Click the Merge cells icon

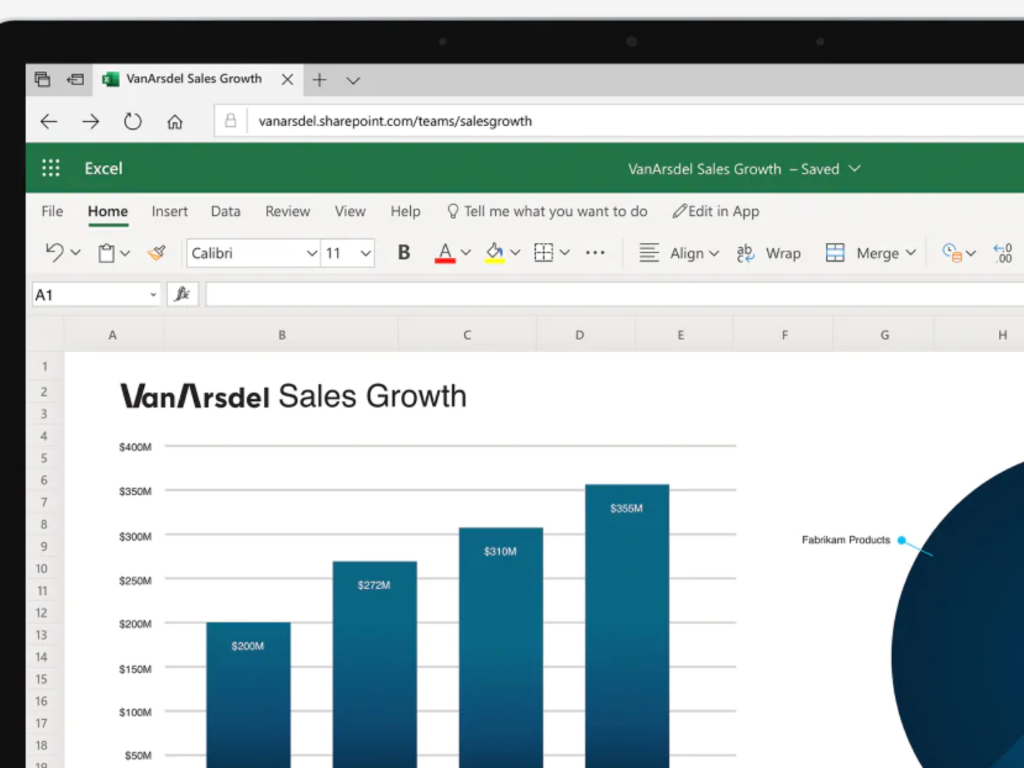835,253
